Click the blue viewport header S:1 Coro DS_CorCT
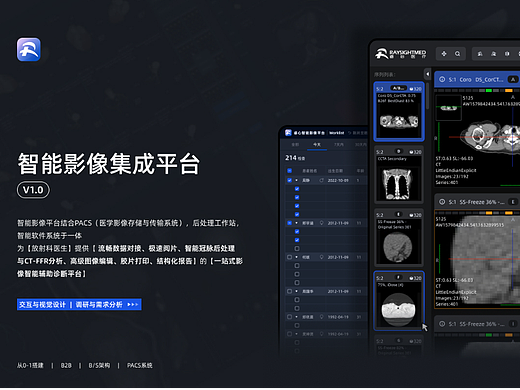The height and width of the screenshot is (390, 520). [477, 79]
